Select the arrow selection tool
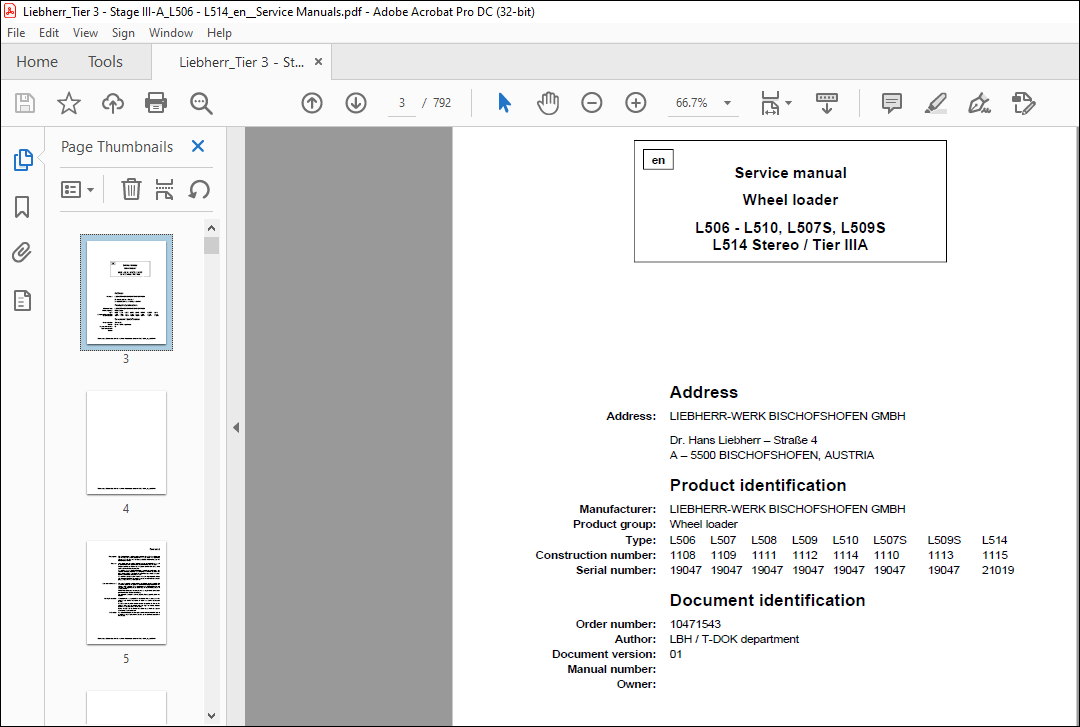The image size is (1080, 727). [x=505, y=103]
